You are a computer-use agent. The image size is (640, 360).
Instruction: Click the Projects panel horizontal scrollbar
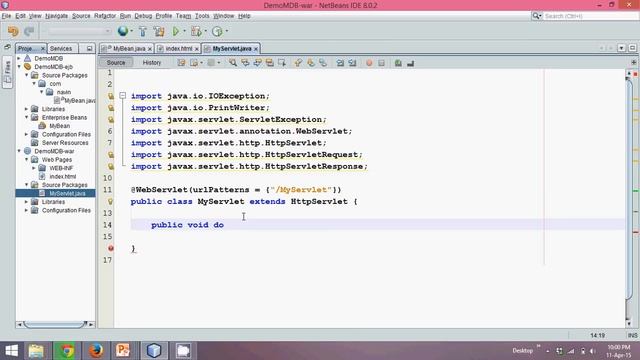pos(55,324)
